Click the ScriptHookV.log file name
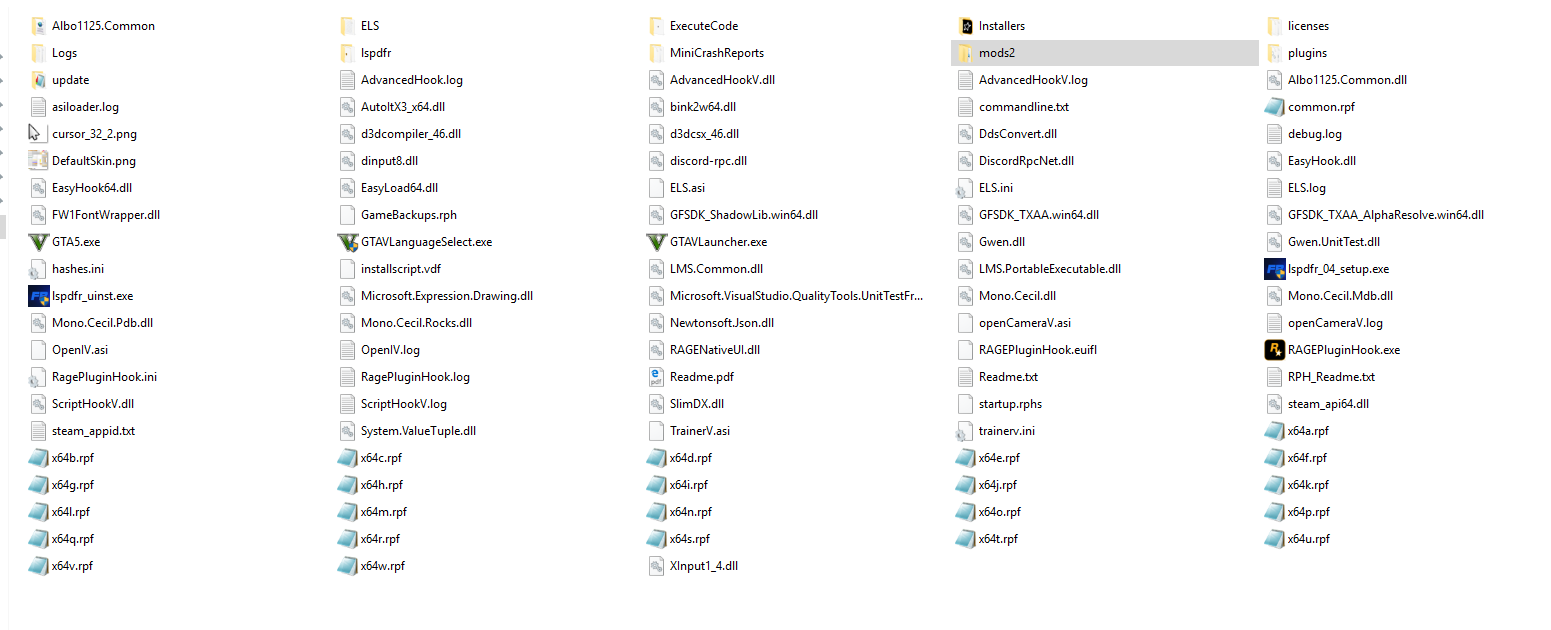The image size is (1551, 630). [403, 404]
